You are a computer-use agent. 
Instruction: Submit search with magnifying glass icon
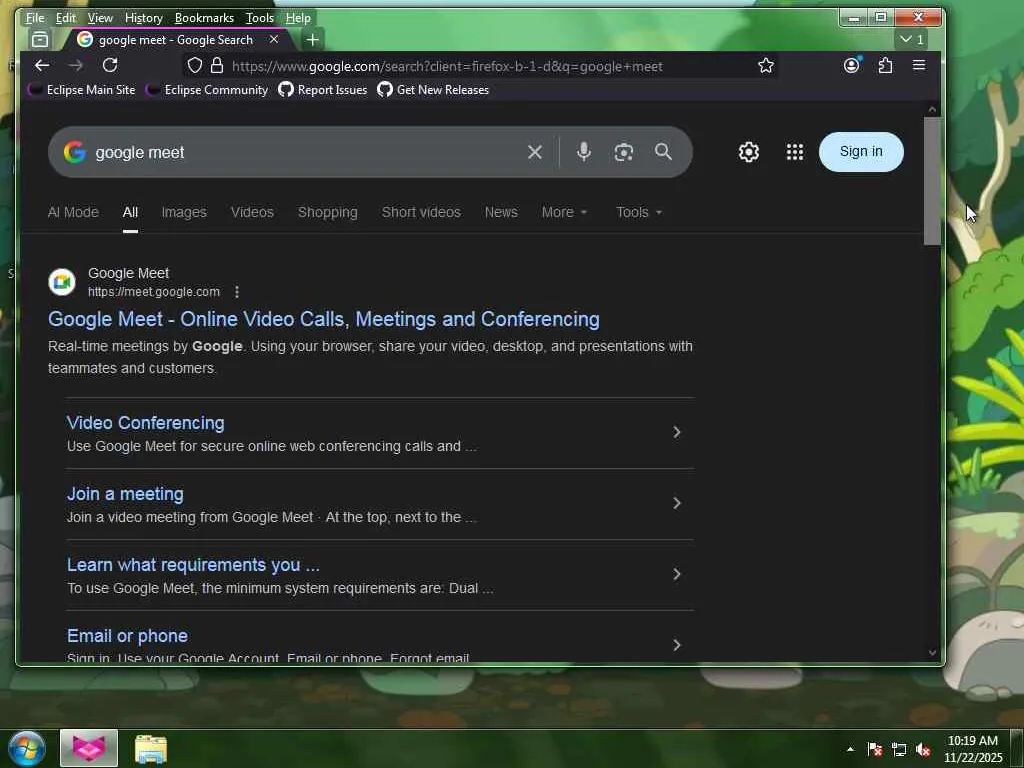tap(663, 152)
